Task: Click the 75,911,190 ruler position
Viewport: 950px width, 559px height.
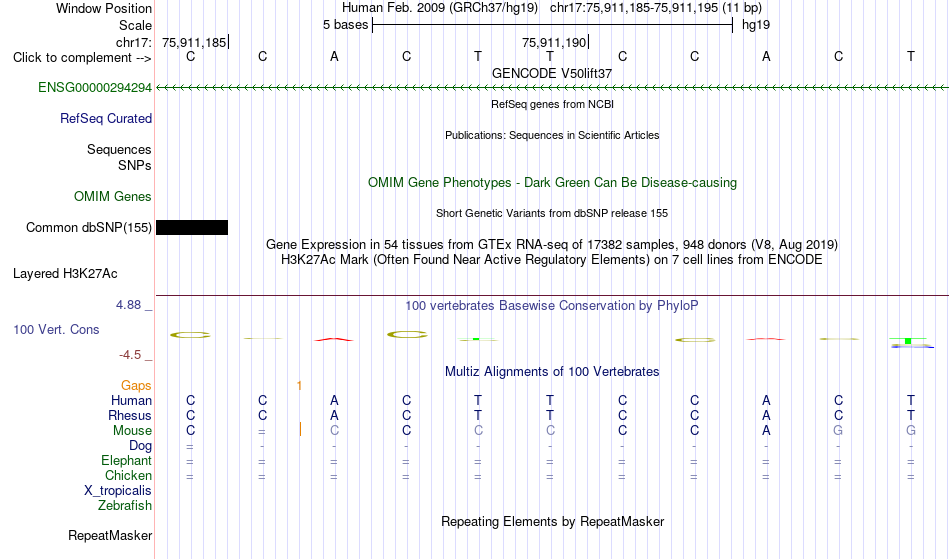Action: (x=554, y=42)
